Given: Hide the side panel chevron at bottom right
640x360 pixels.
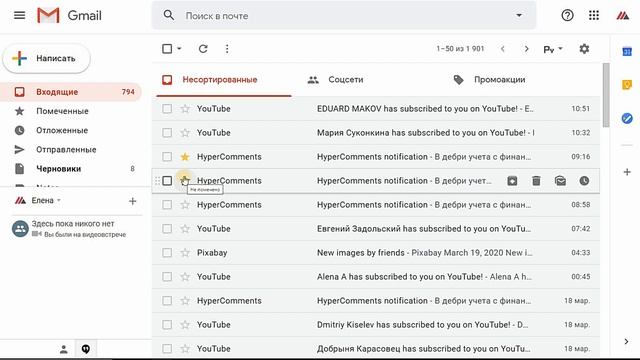Looking at the screenshot, I should (x=627, y=342).
